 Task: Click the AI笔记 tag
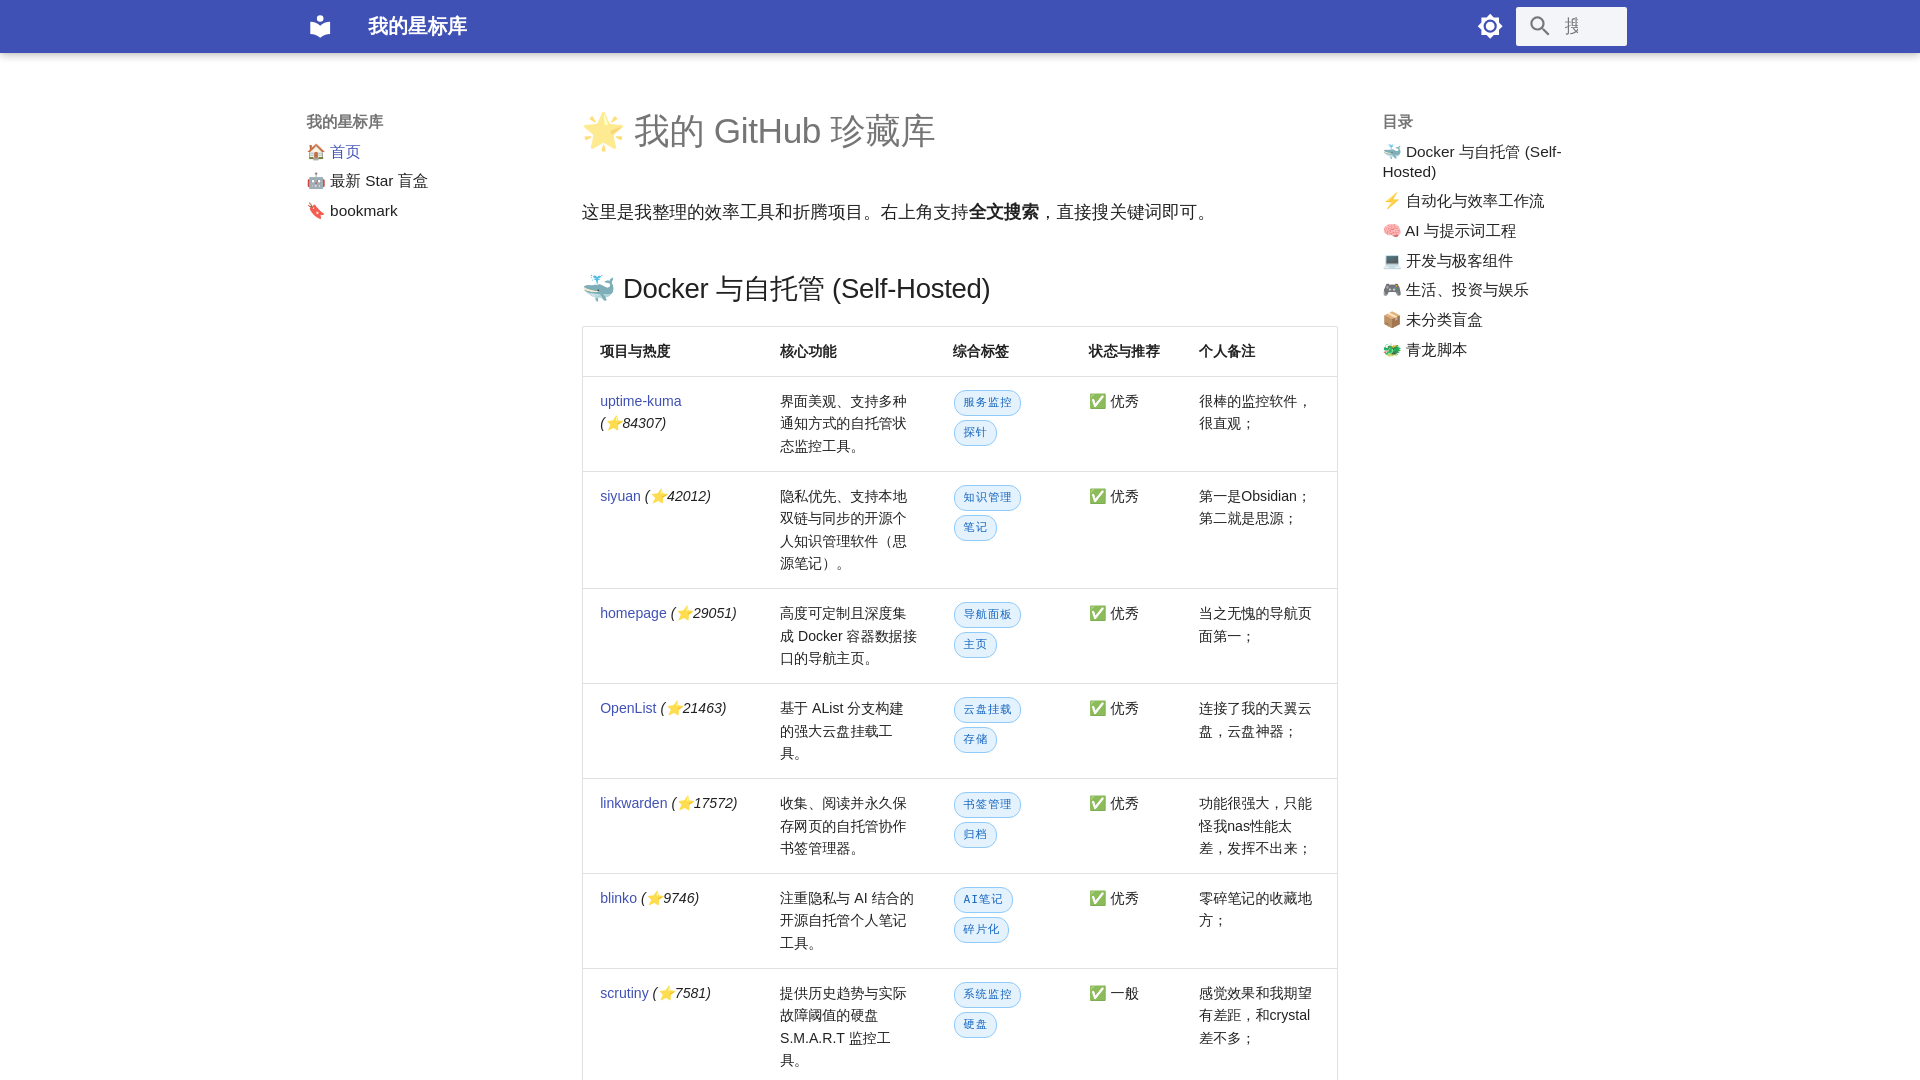[983, 900]
